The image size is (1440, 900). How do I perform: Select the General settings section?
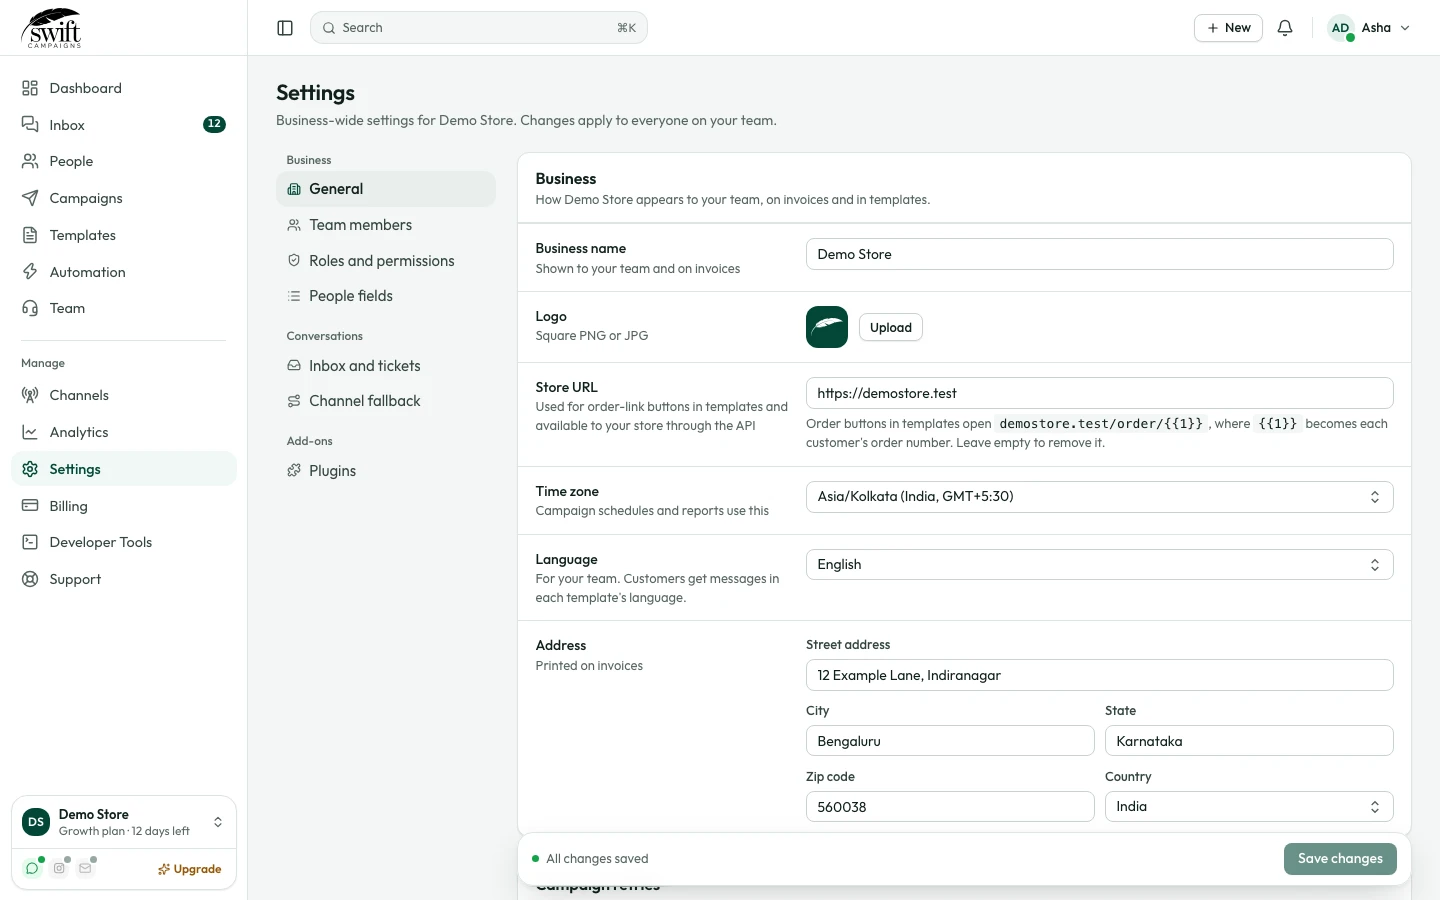386,189
